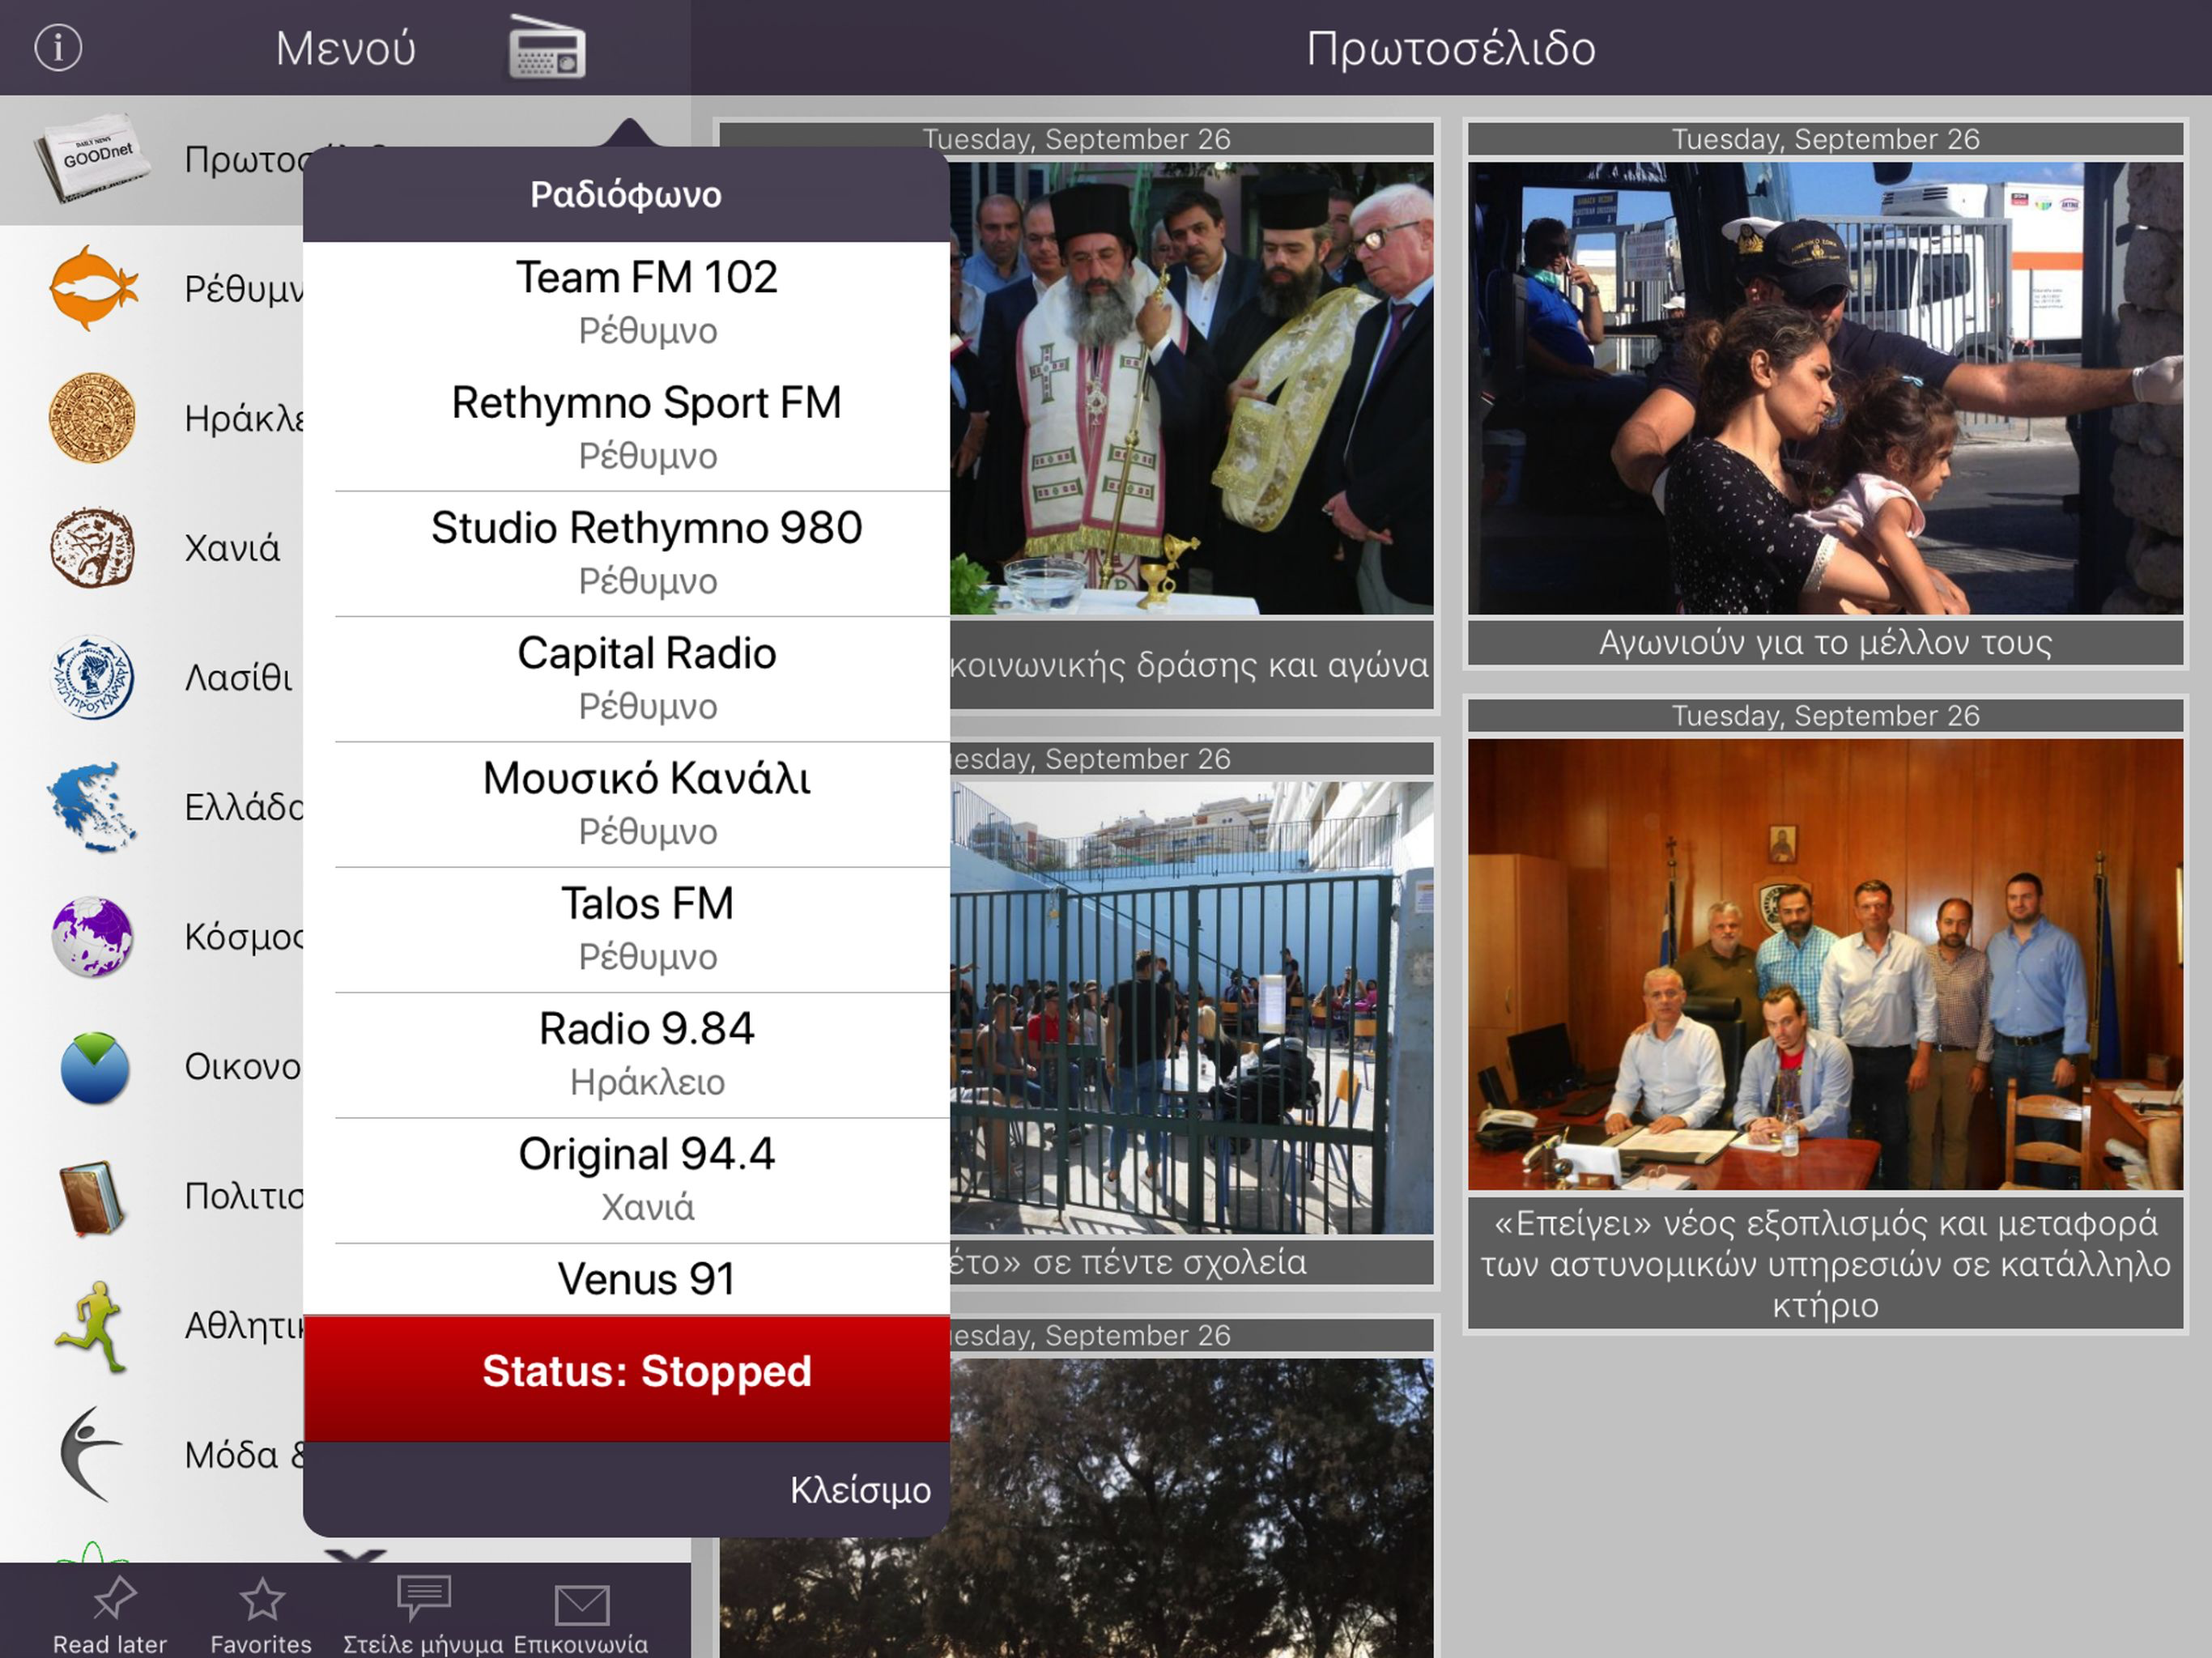Select the Chania coin icon
Image resolution: width=2212 pixels, height=1658 pixels.
pos(92,547)
